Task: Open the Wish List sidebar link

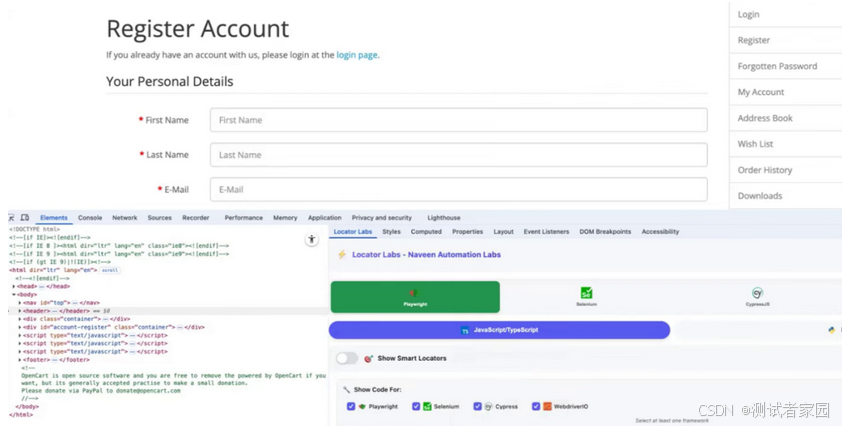Action: pos(756,144)
